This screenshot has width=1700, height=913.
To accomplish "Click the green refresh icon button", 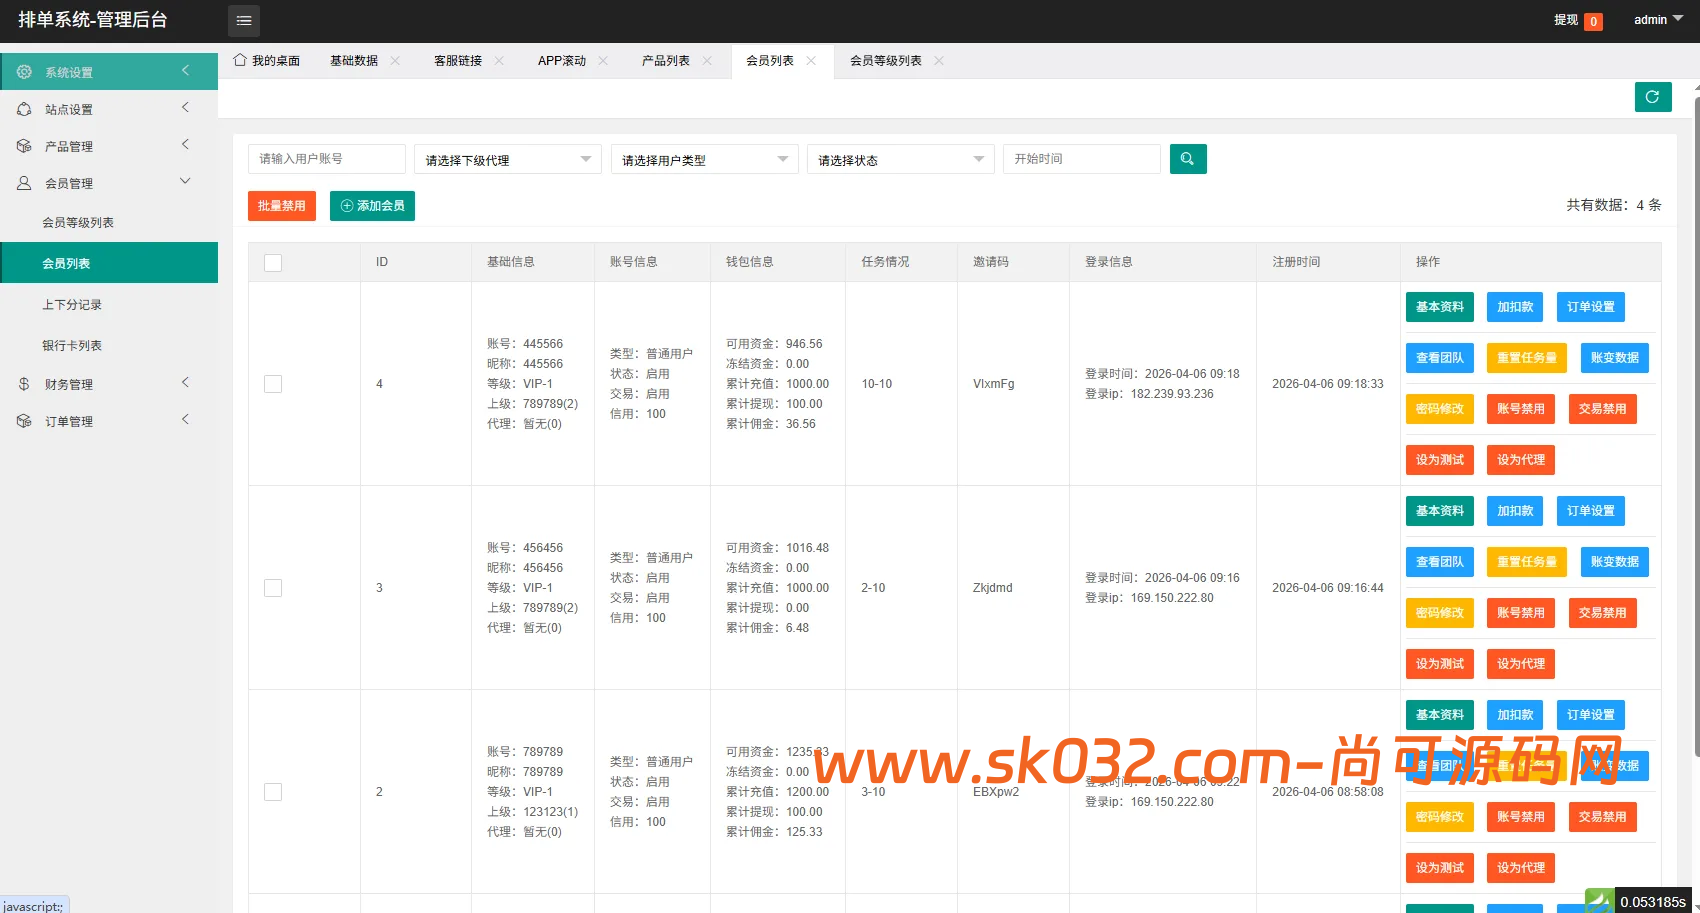I will click(1653, 97).
